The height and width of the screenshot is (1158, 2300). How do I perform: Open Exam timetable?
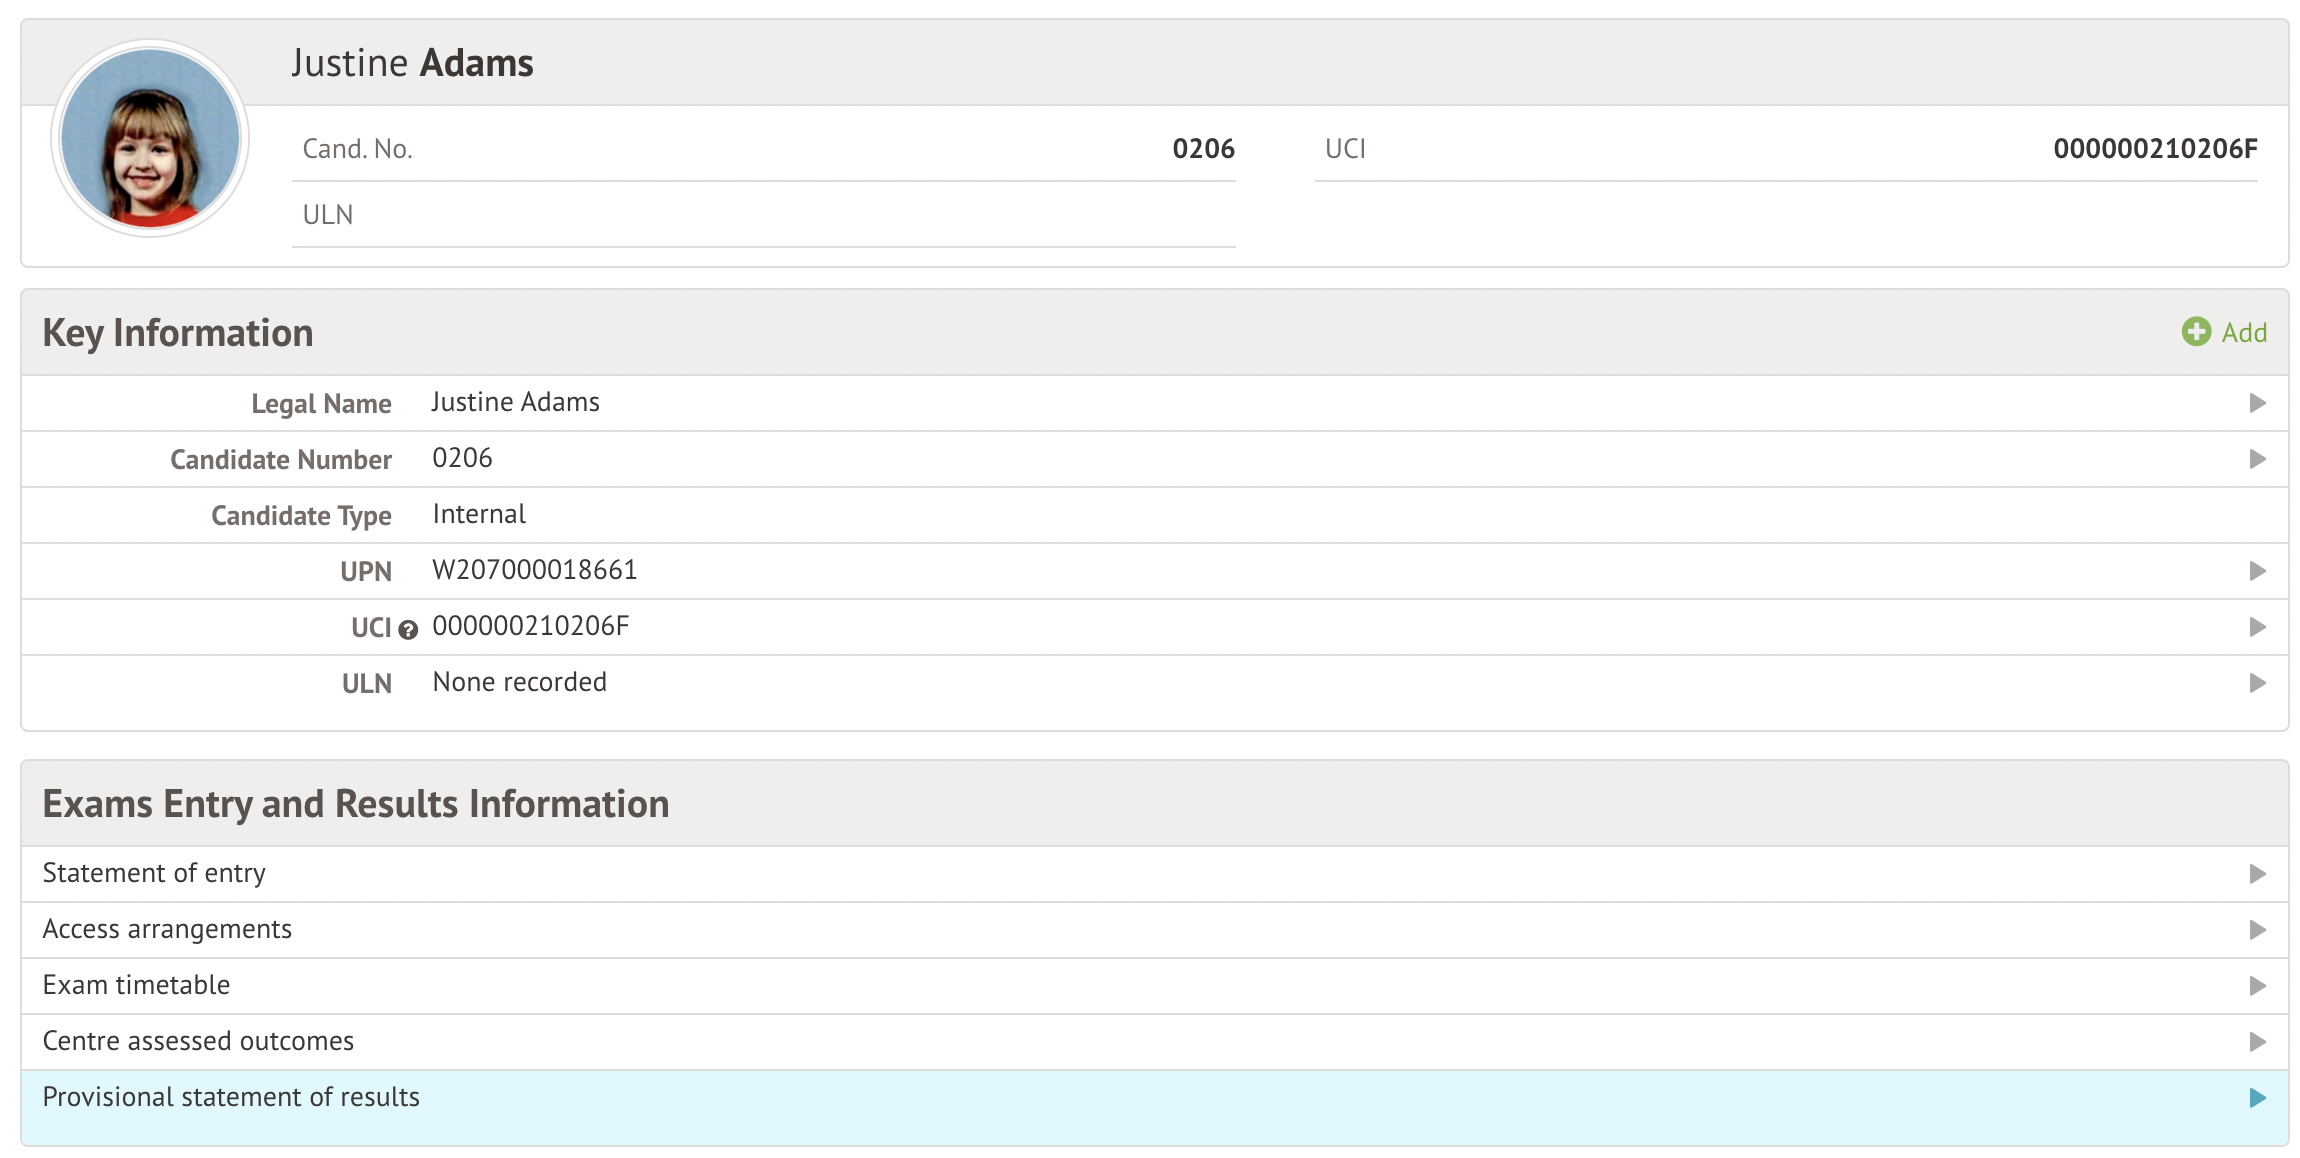(x=136, y=986)
